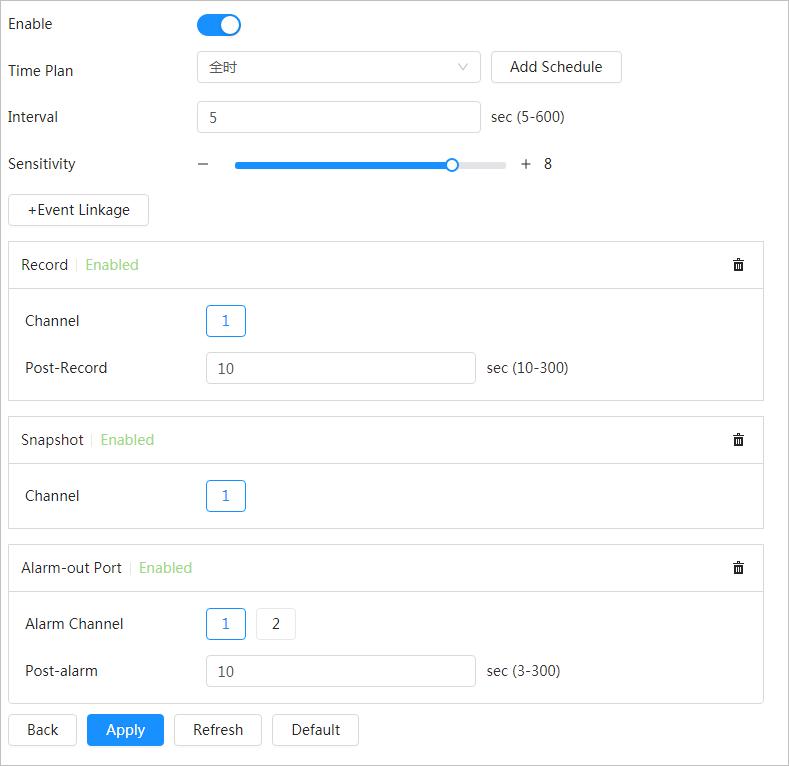
Task: Toggle Record channel 1
Action: 226,321
